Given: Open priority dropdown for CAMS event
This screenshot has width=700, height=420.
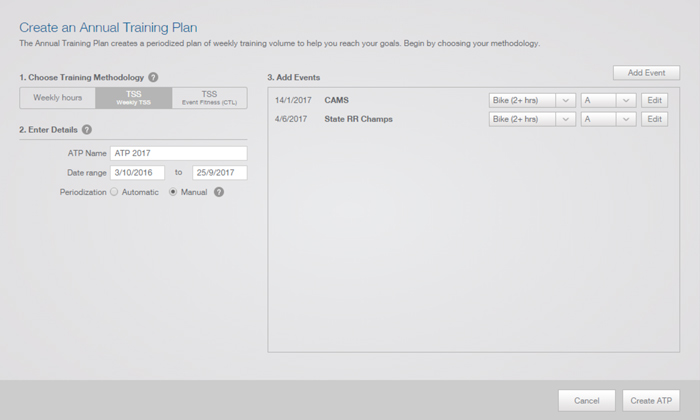Looking at the screenshot, I should tap(608, 100).
